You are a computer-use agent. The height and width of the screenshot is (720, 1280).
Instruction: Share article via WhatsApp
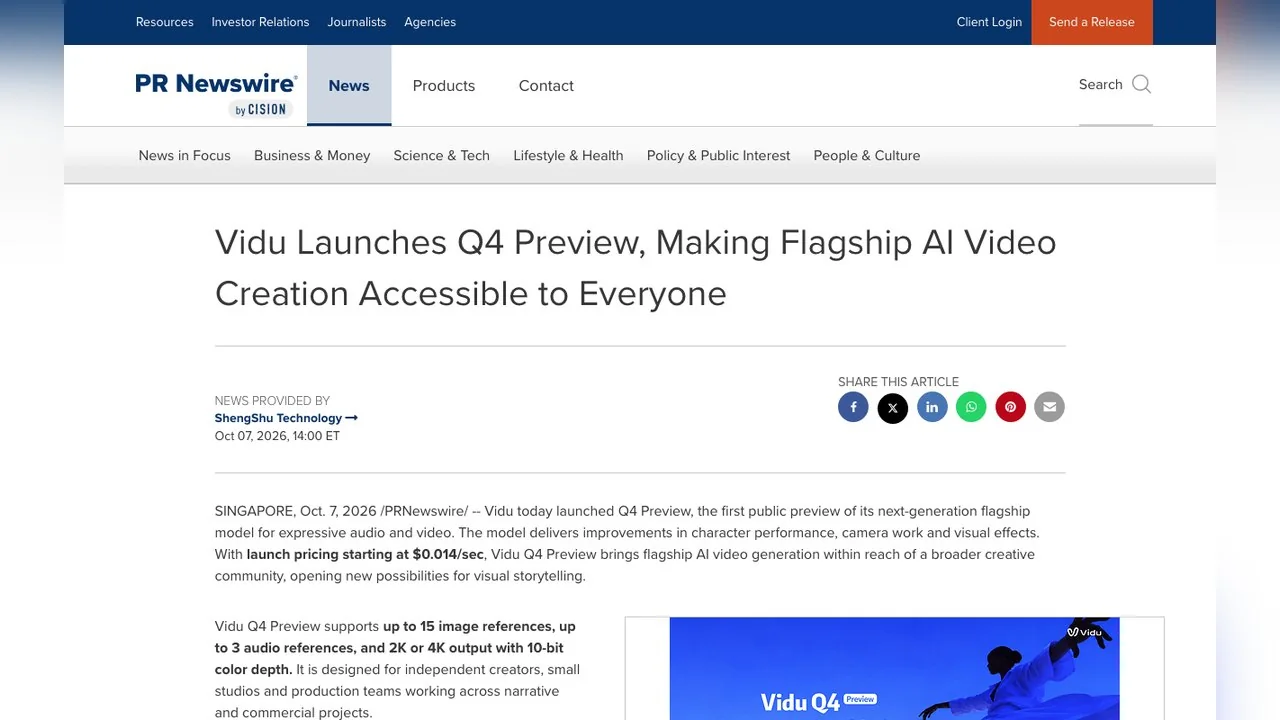(x=971, y=407)
